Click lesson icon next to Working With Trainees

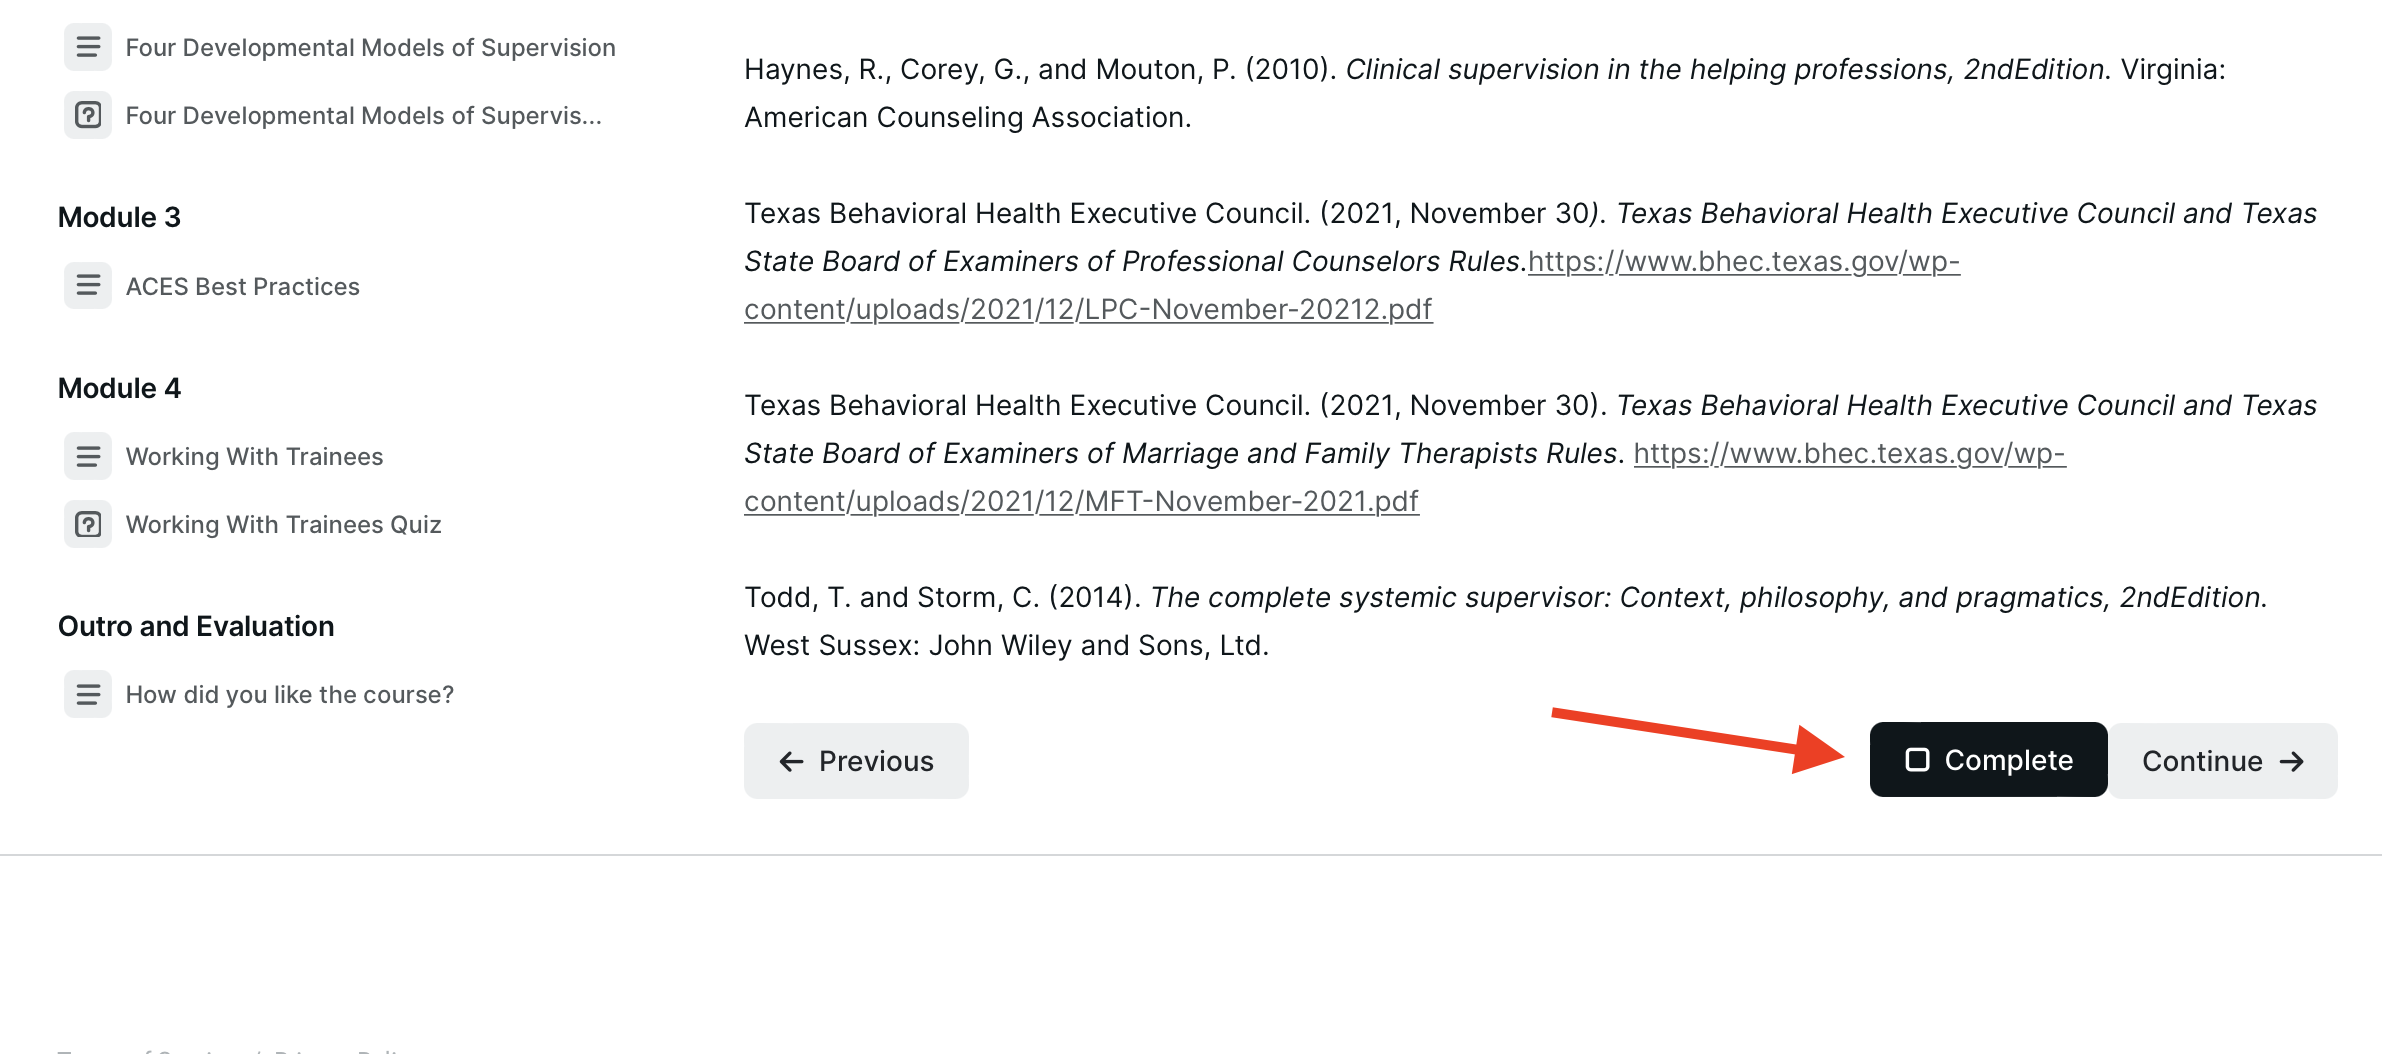tap(88, 456)
